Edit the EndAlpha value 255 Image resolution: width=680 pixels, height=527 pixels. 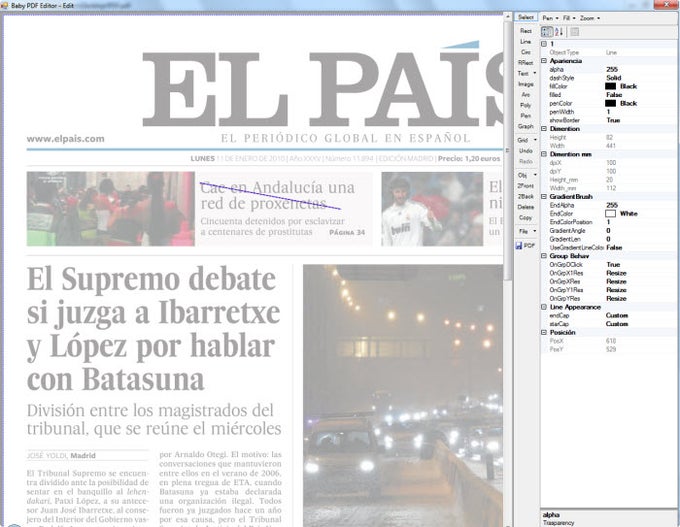pos(612,205)
